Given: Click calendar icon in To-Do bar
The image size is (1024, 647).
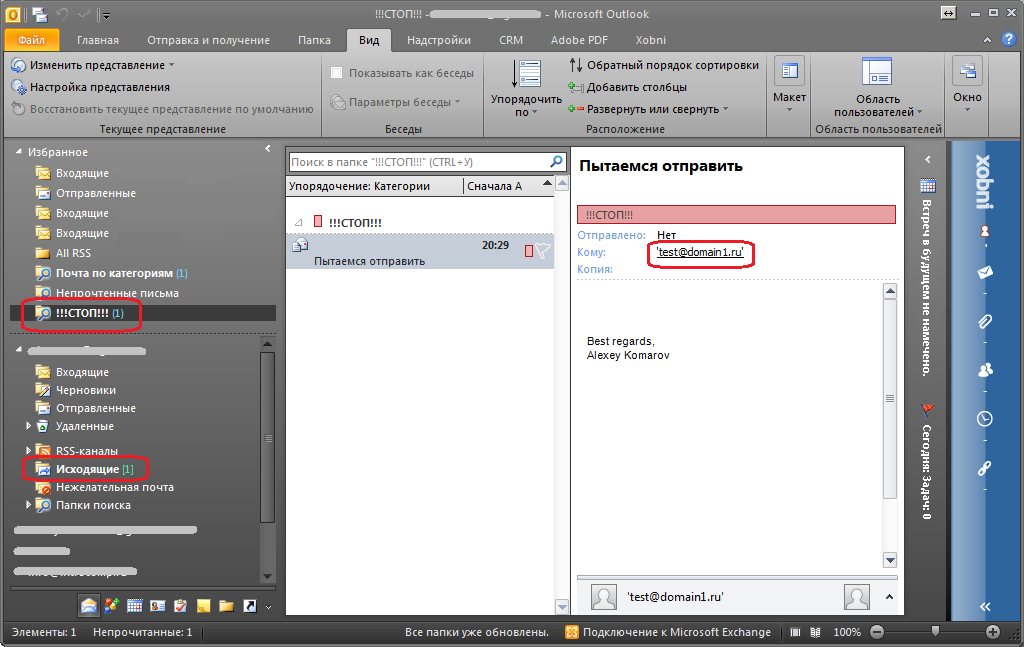Looking at the screenshot, I should click(x=927, y=185).
